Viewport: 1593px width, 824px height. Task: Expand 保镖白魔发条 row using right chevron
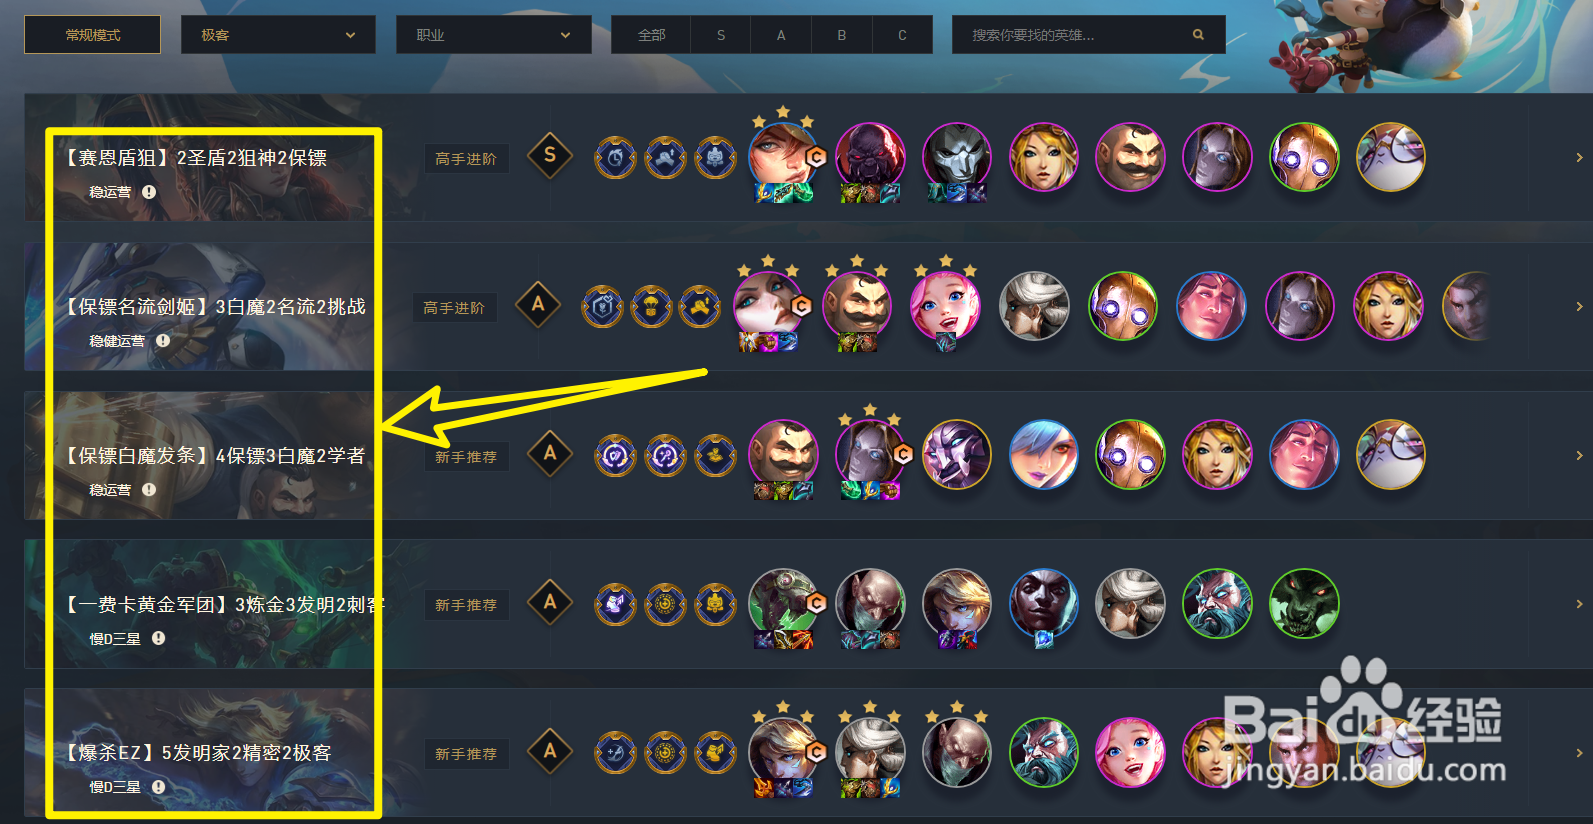click(x=1579, y=456)
